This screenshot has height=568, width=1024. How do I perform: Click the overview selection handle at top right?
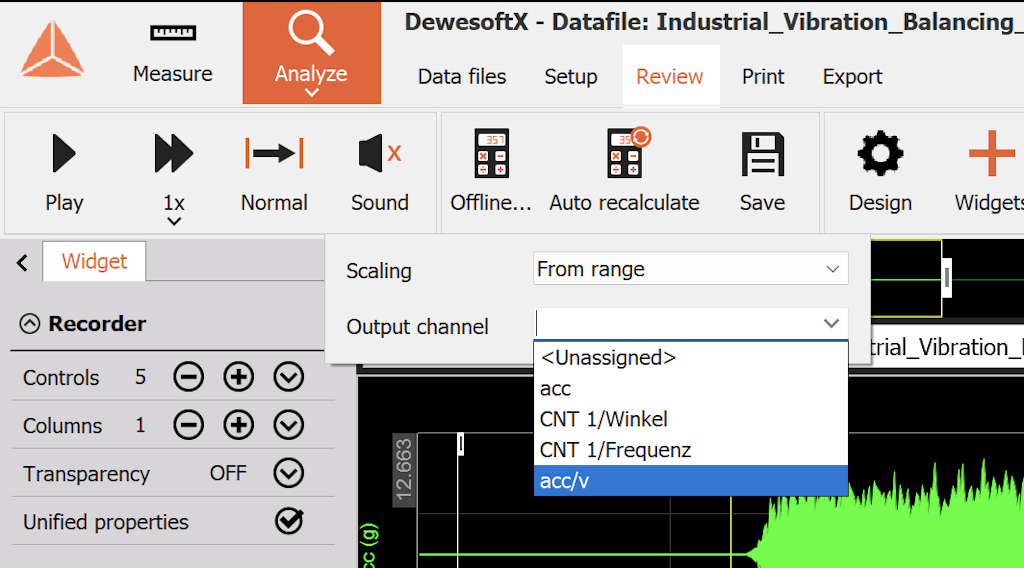[946, 277]
